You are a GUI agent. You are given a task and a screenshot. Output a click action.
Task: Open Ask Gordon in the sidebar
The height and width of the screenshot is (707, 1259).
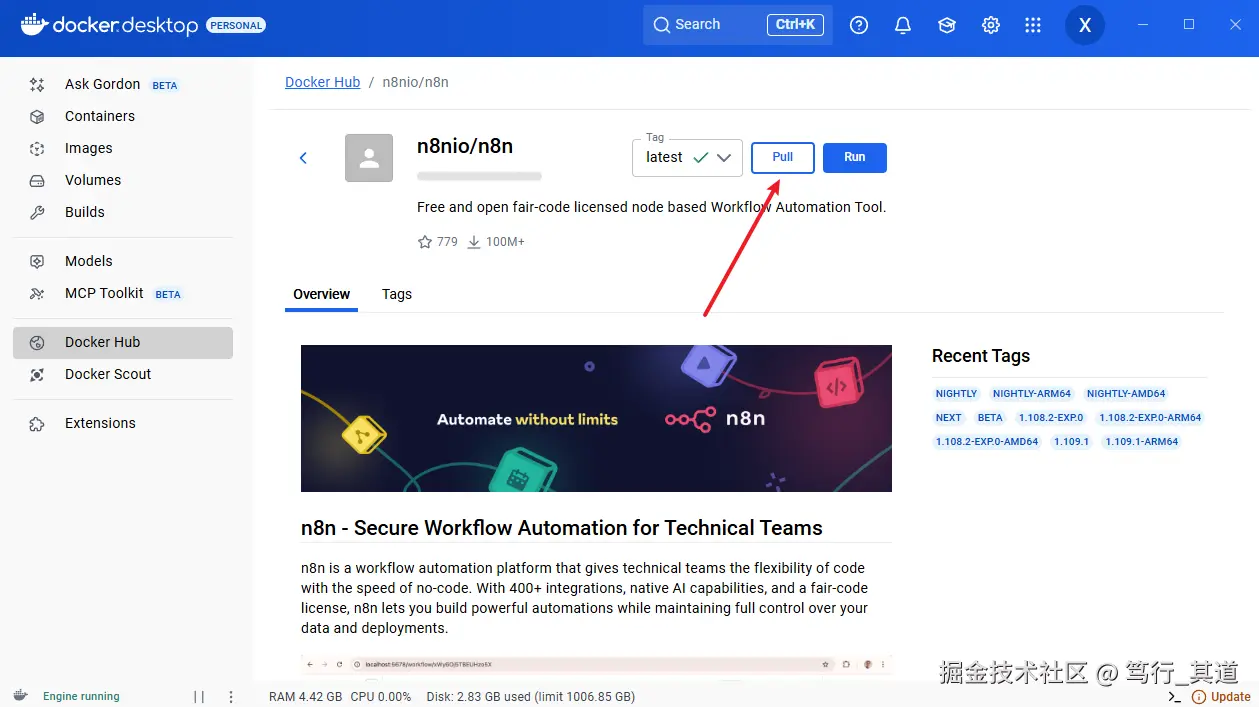pyautogui.click(x=123, y=84)
